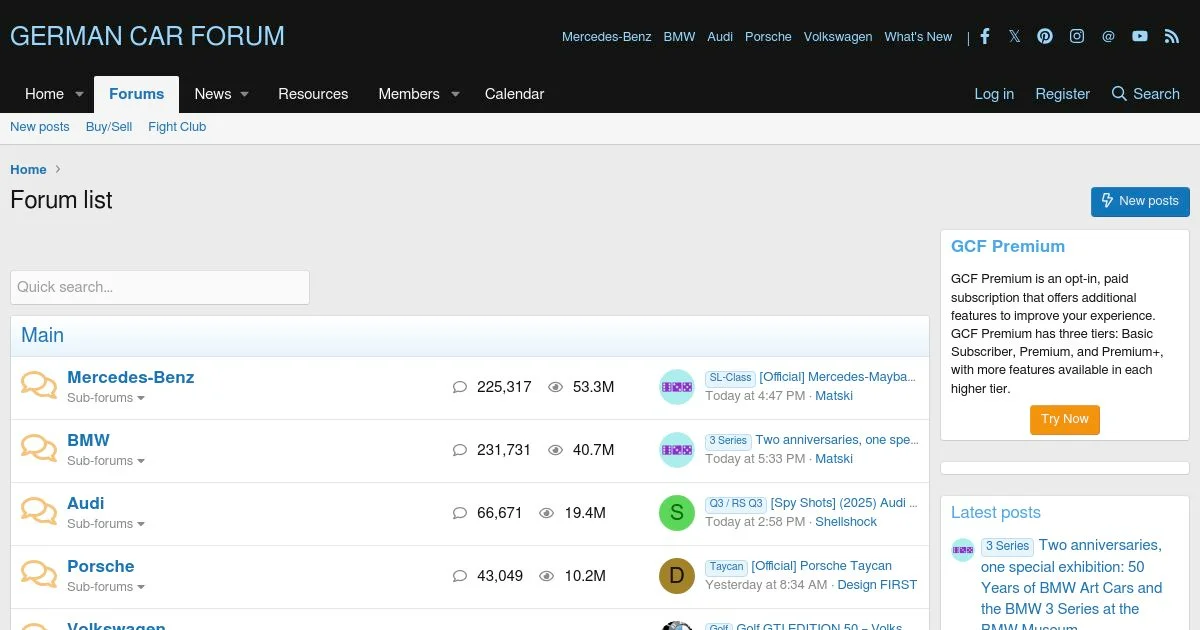Click the BMW forum speech-bubble icon
This screenshot has width=1200, height=630.
coord(39,449)
